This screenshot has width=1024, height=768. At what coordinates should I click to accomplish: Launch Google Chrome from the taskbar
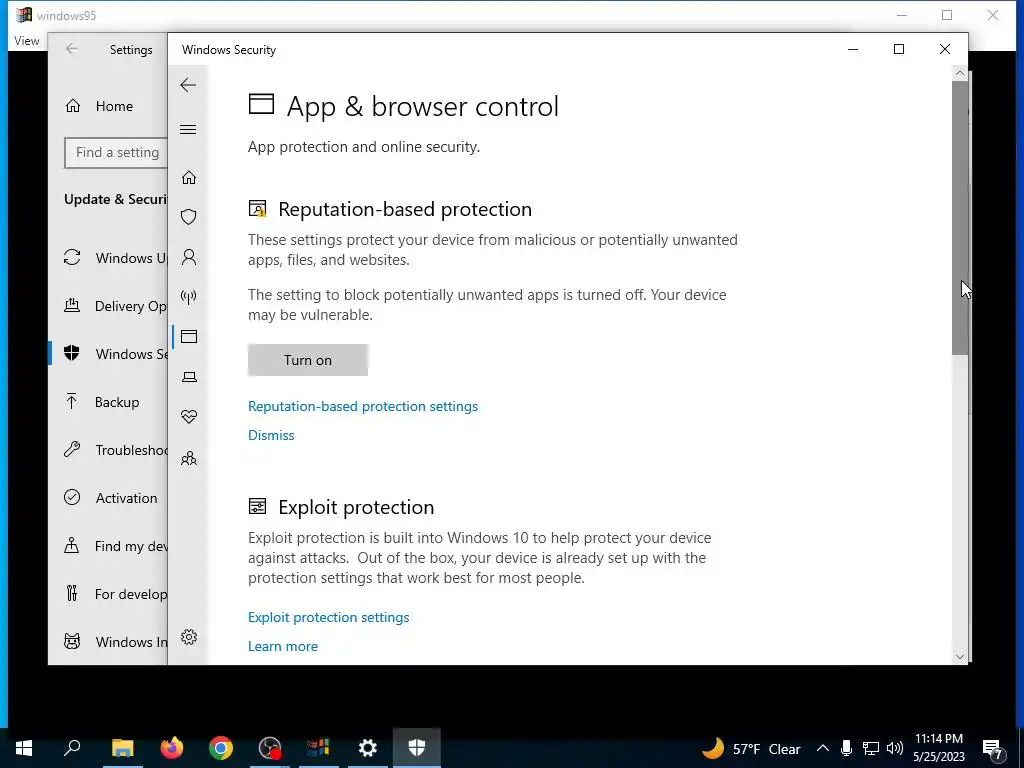(x=221, y=748)
